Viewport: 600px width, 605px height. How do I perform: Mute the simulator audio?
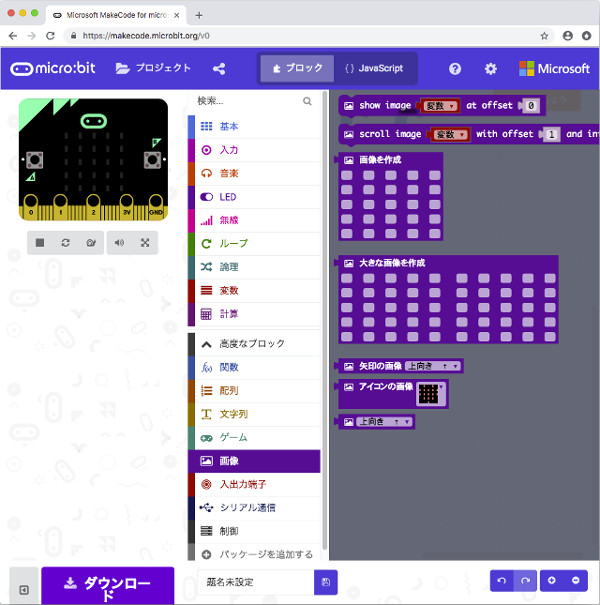tap(119, 242)
